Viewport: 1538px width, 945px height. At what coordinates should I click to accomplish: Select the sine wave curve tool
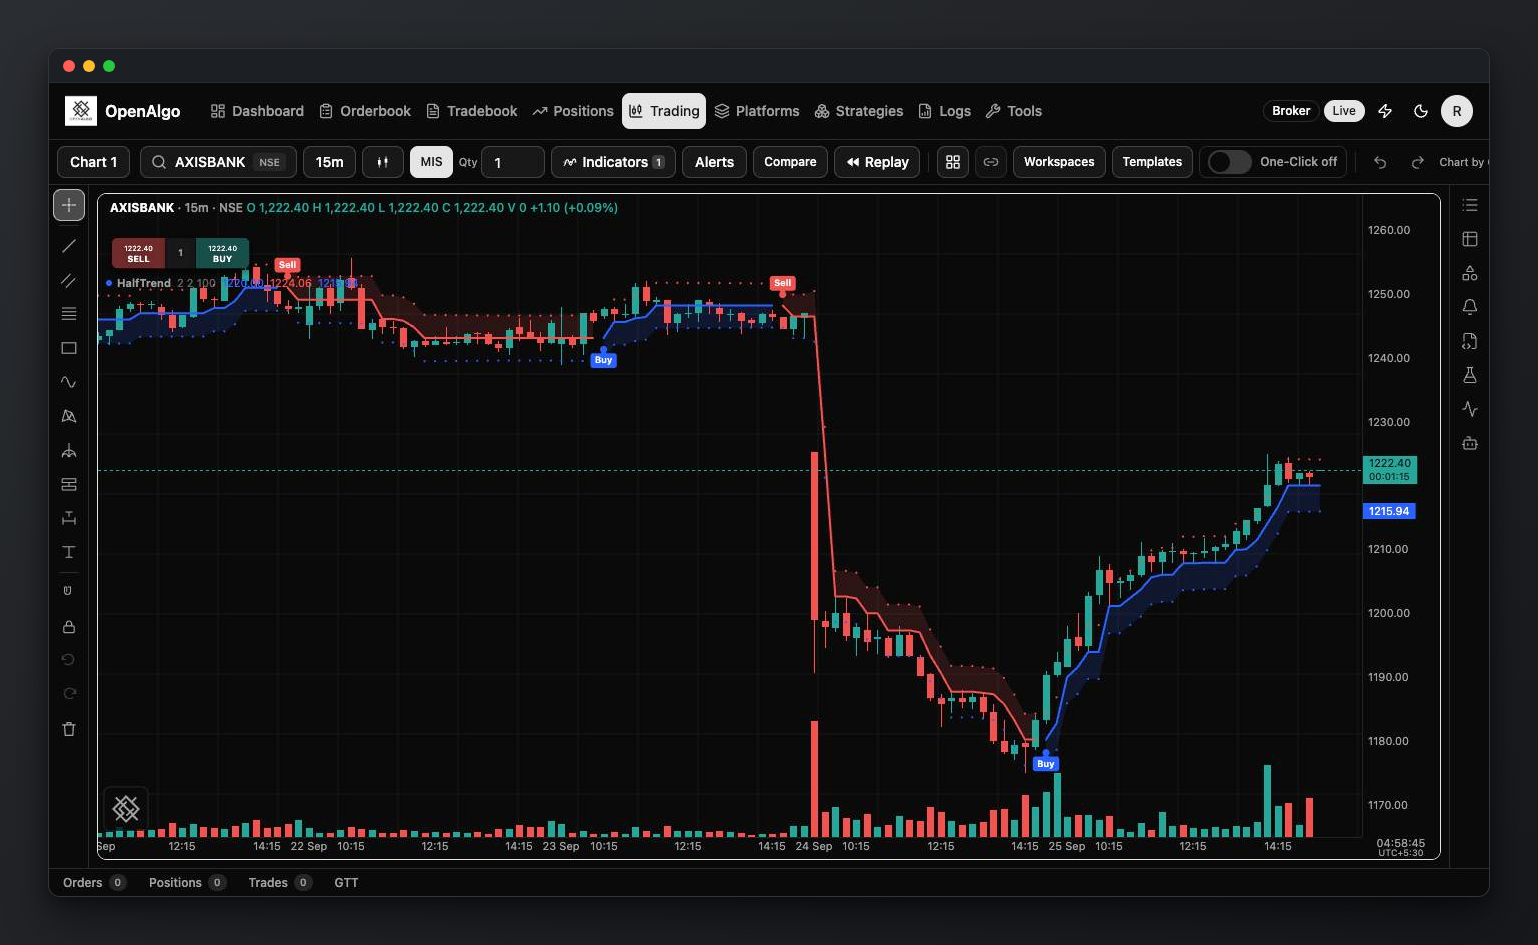[x=69, y=382]
